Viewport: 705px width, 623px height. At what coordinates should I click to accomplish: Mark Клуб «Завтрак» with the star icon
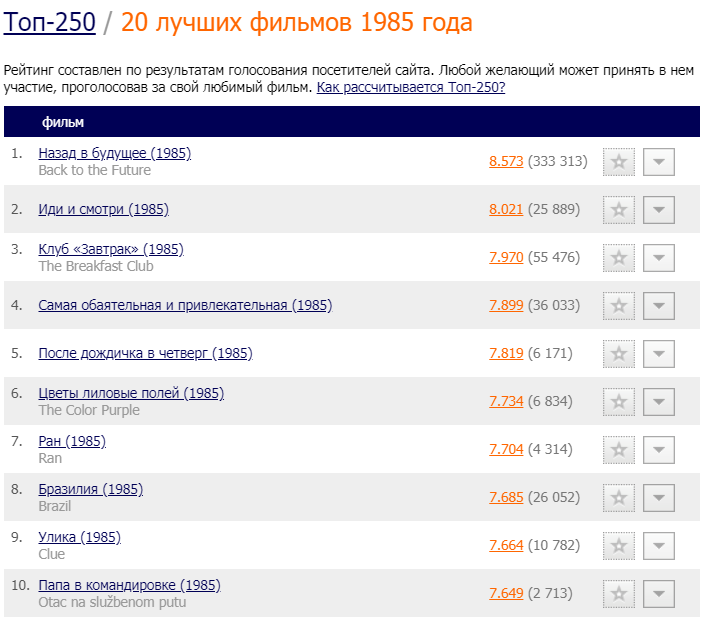click(x=619, y=258)
